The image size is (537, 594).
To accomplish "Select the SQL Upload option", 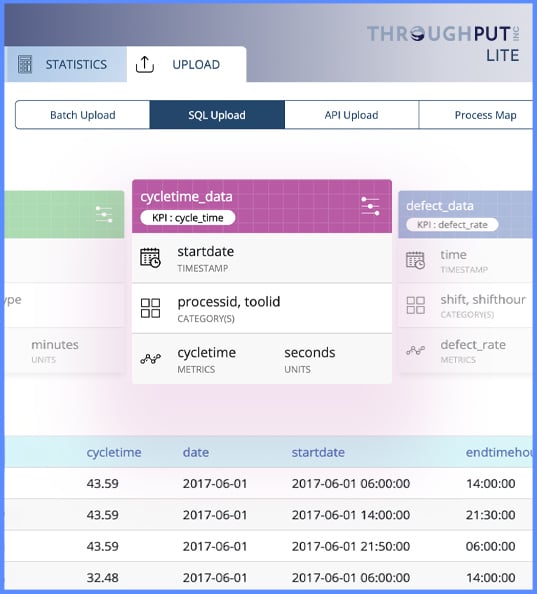I will pyautogui.click(x=217, y=115).
